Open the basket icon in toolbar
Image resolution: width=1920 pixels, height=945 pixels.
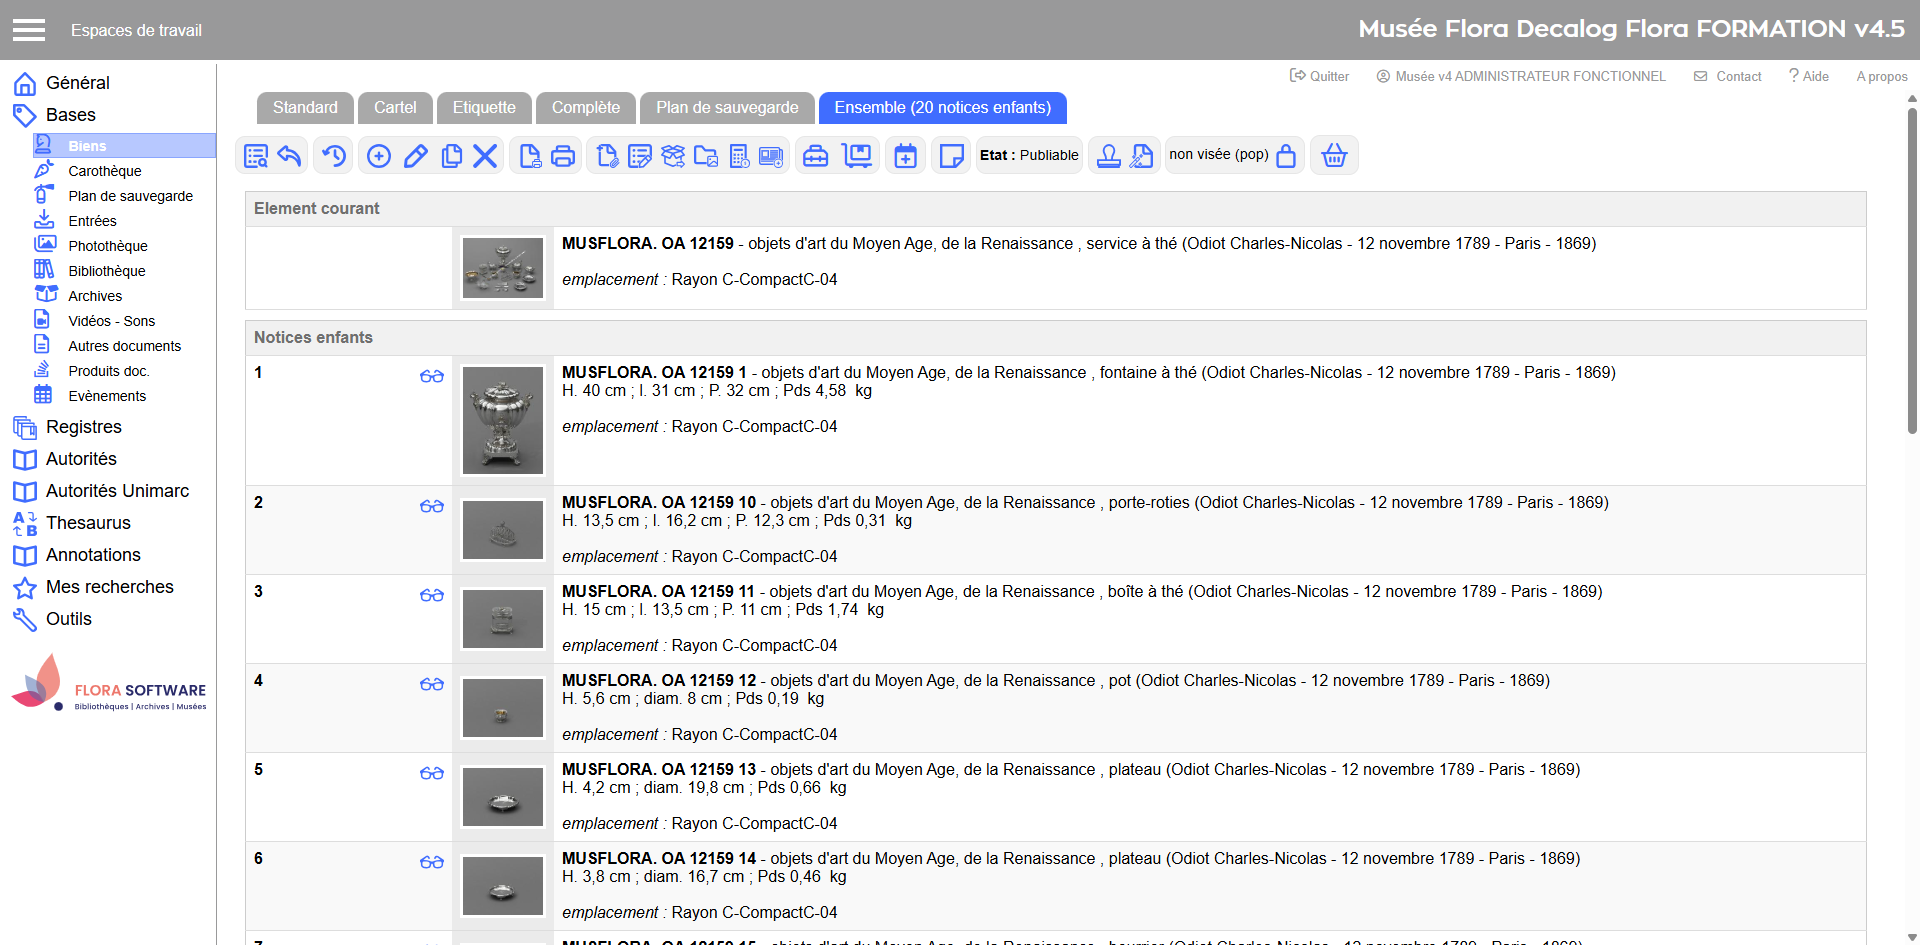pos(1334,156)
